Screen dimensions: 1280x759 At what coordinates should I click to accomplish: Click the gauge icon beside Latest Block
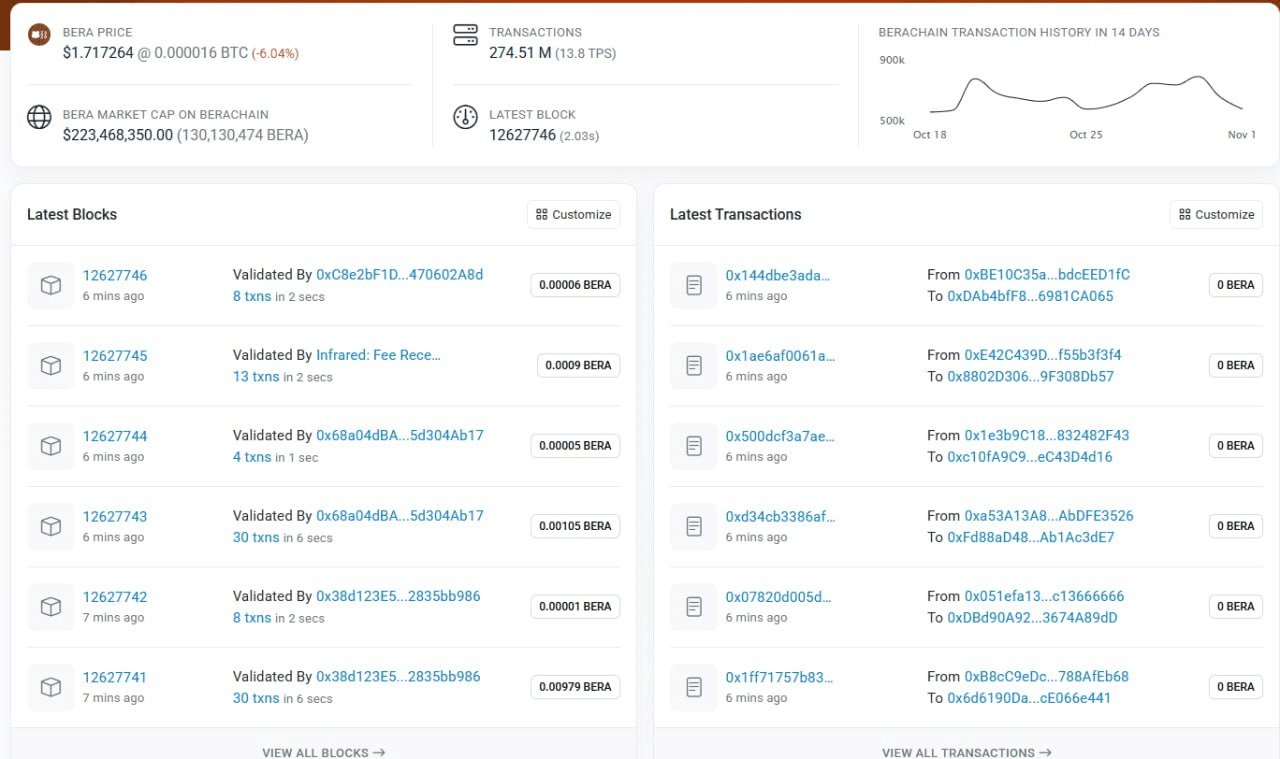click(465, 117)
